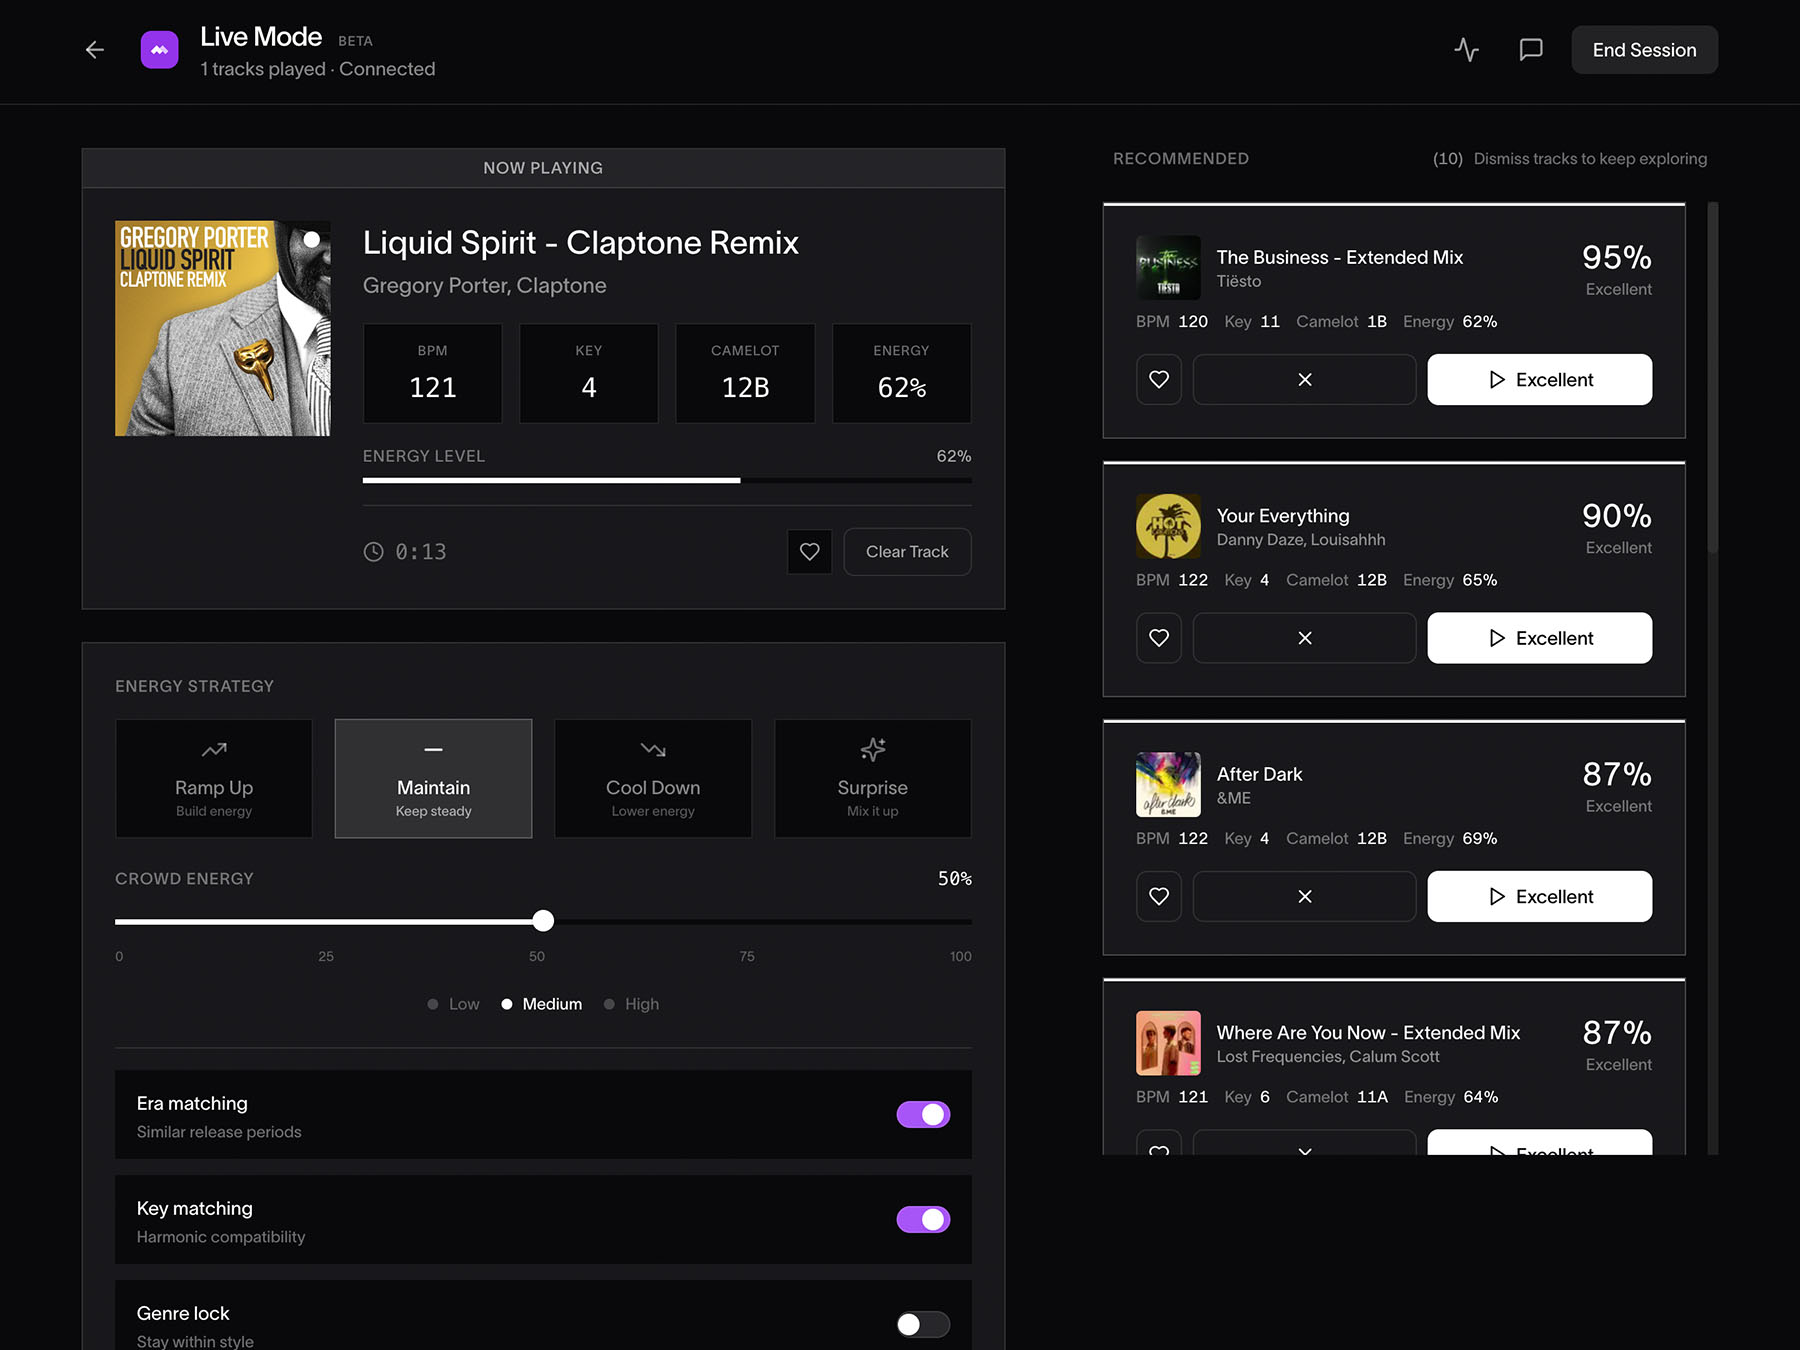
Task: Favorite the now playing Liquid Spirit track
Action: pos(810,552)
